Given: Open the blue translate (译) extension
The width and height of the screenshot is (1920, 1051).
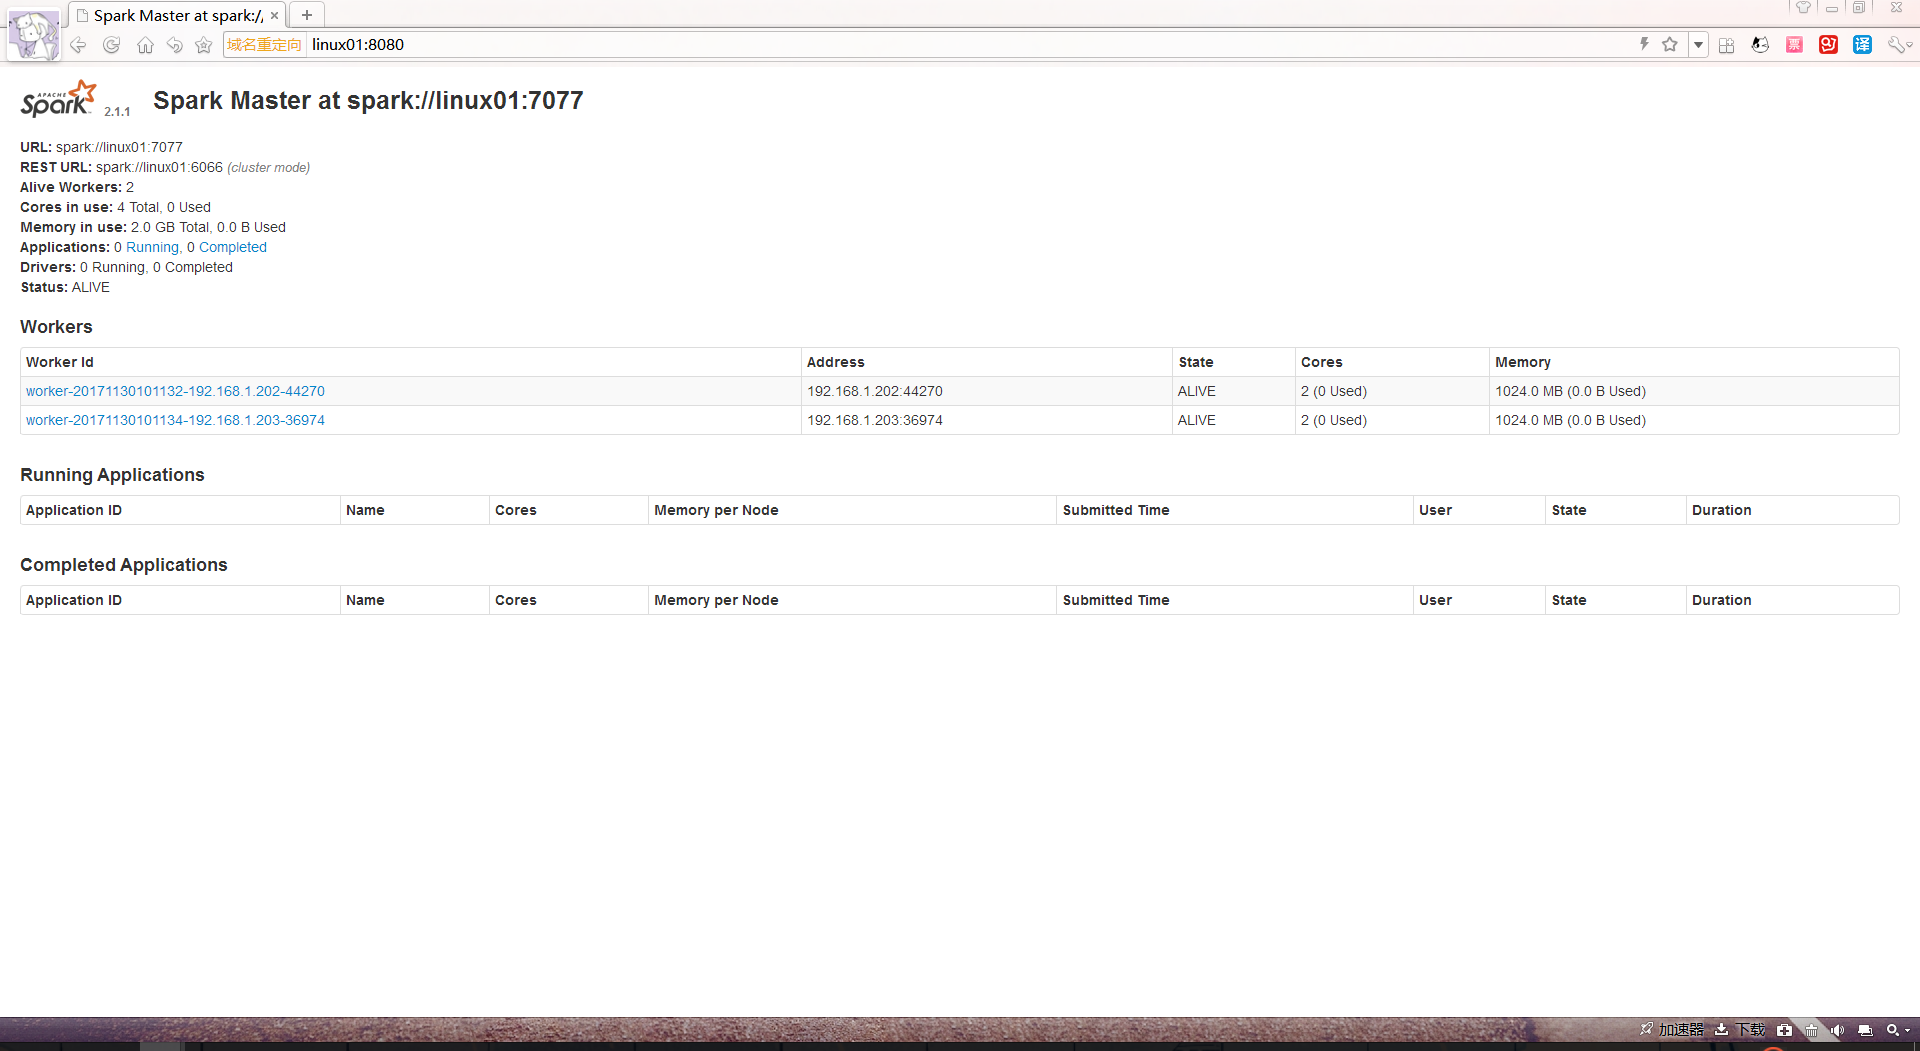Looking at the screenshot, I should [1863, 45].
